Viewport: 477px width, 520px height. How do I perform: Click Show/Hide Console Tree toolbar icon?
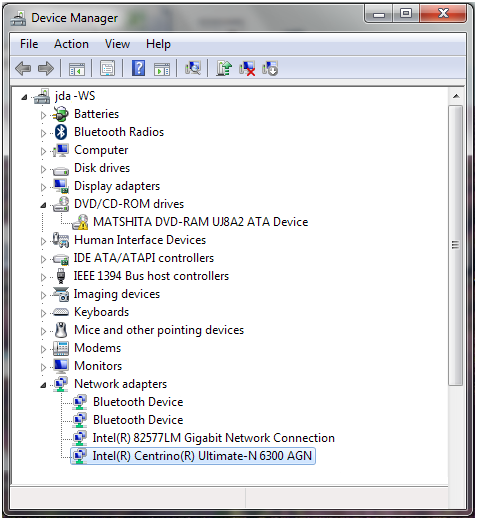coord(77,69)
